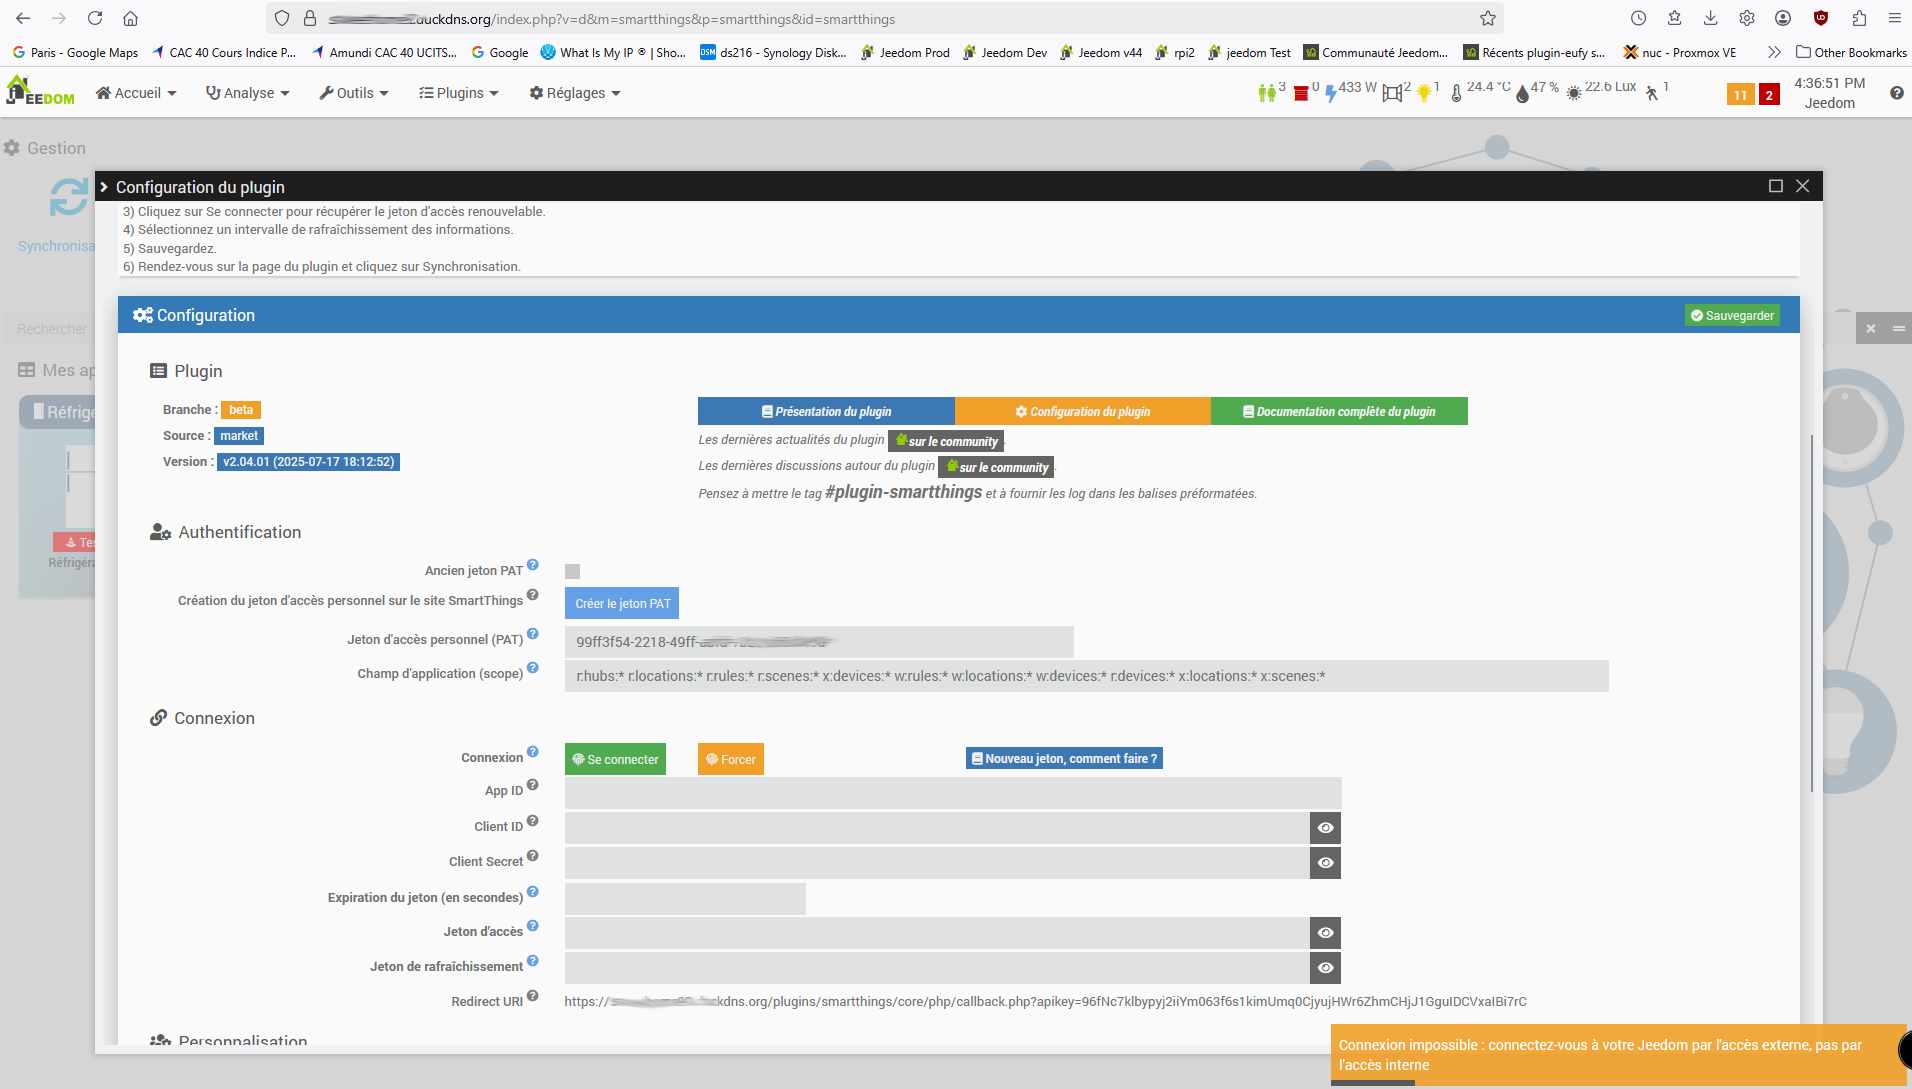Click the red 2 updates badge
The image size is (1912, 1089).
(x=1769, y=94)
